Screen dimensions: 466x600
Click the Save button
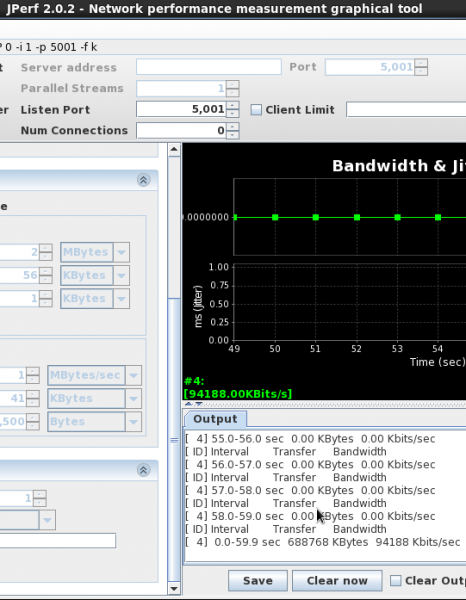(x=258, y=580)
